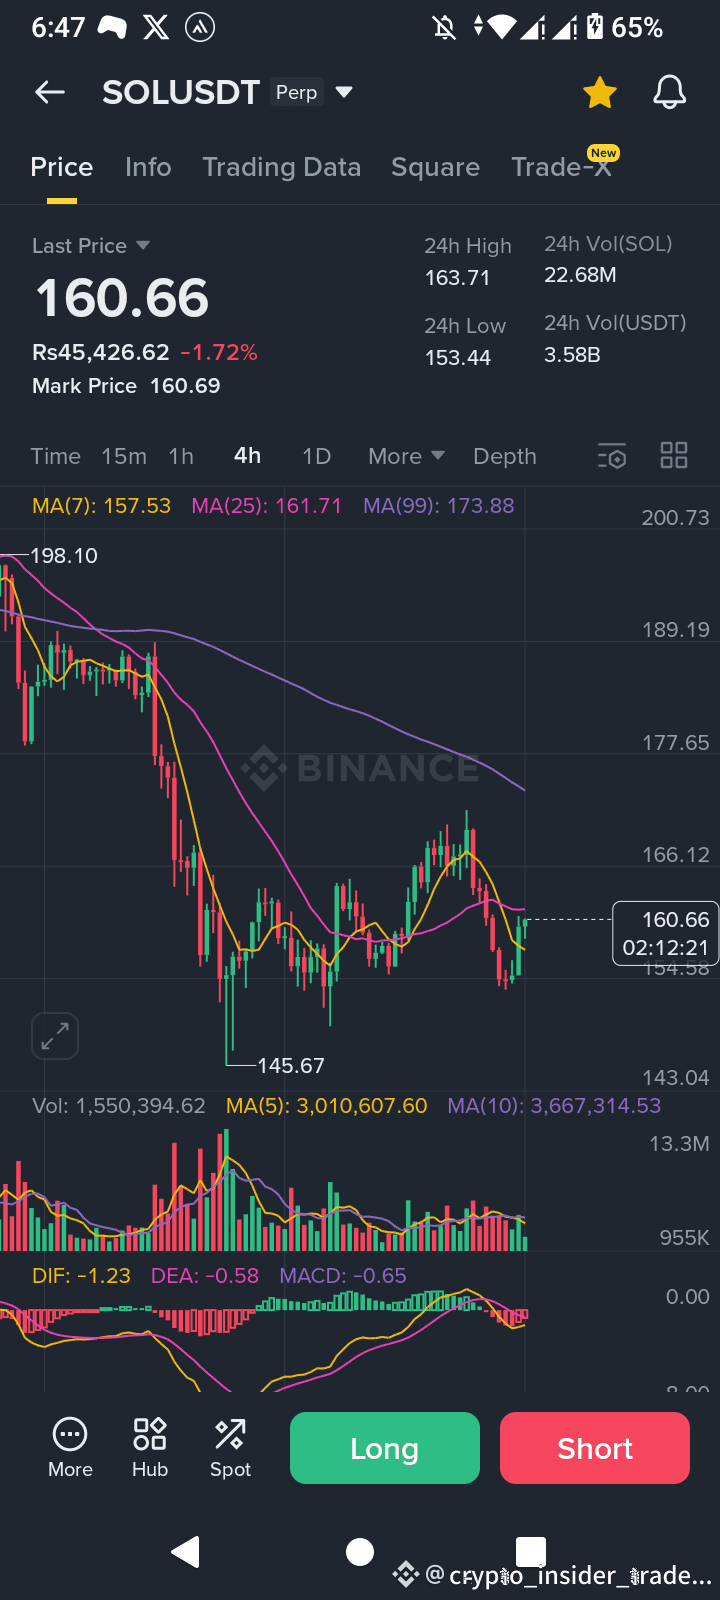
Task: Tap the volume MA(5) value label
Action: pyautogui.click(x=327, y=1106)
